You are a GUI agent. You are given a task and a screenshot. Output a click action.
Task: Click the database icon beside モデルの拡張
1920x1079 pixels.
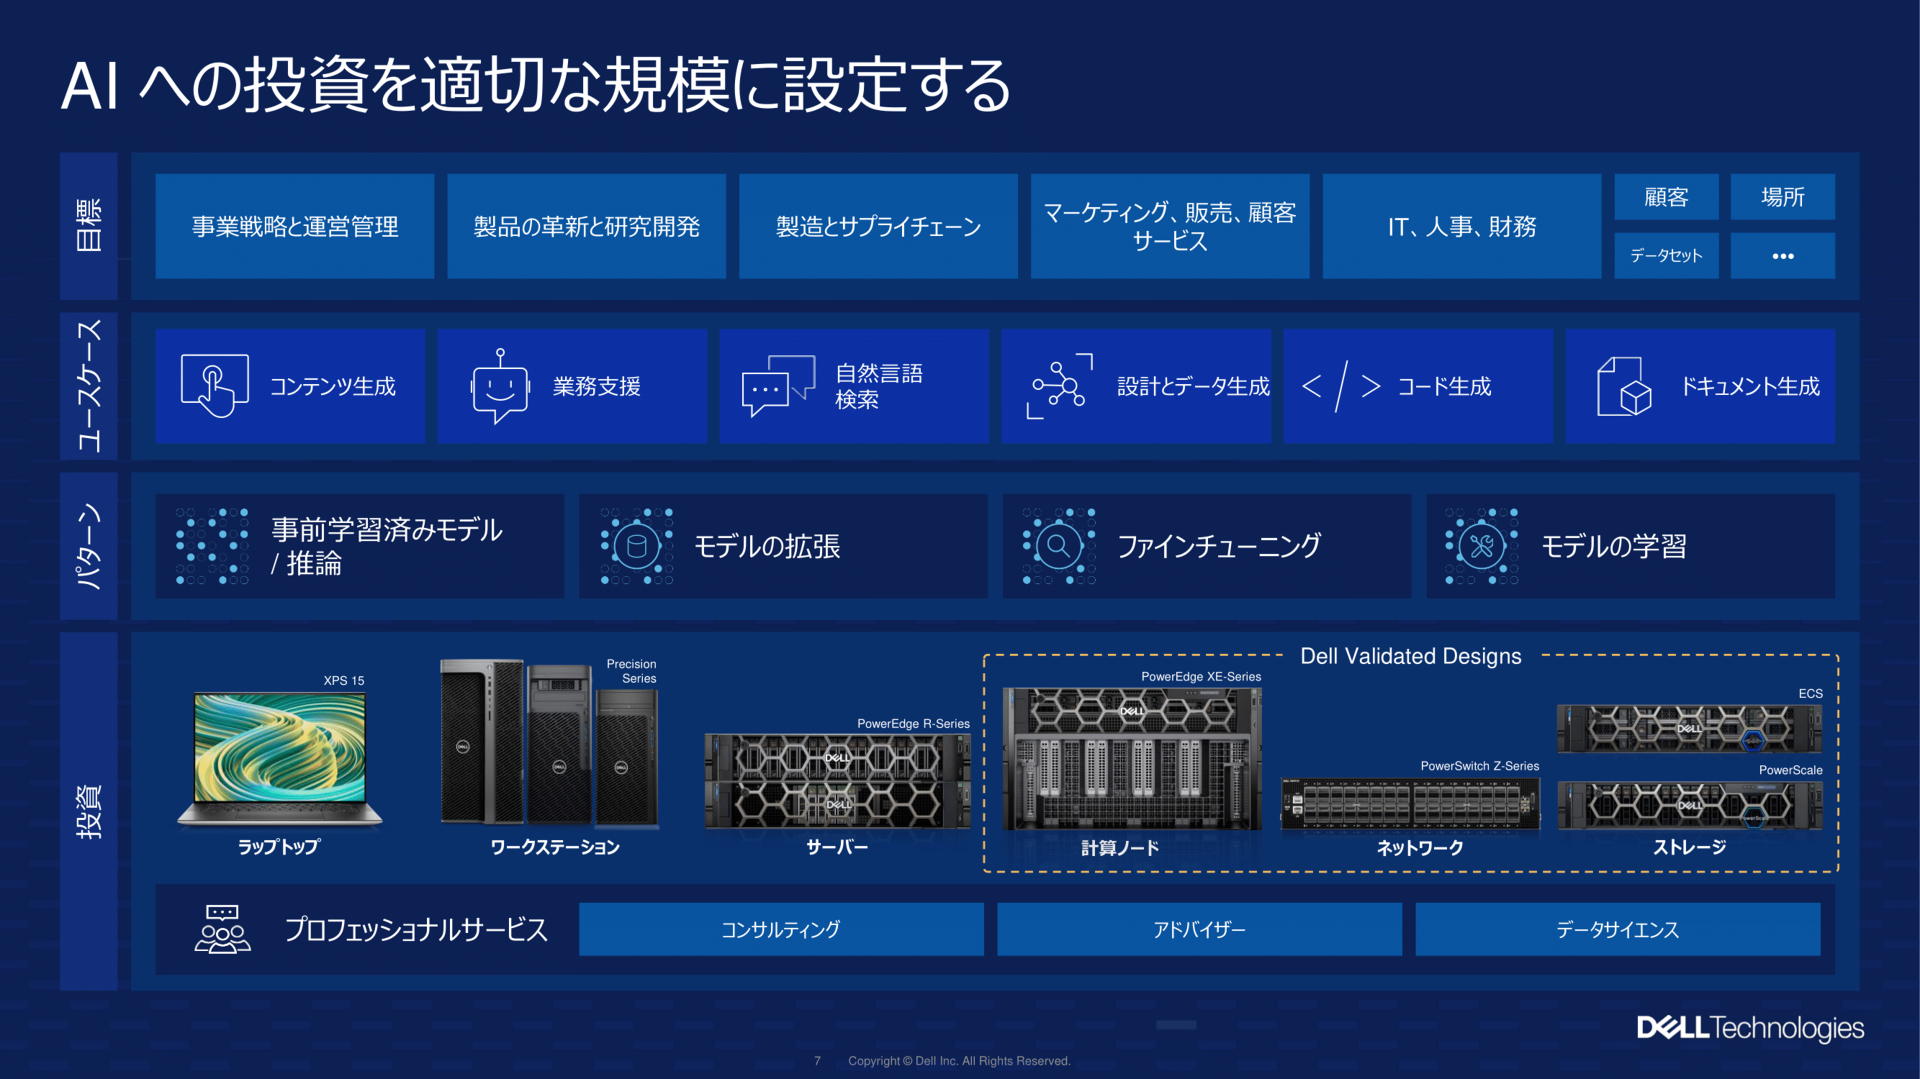point(636,546)
